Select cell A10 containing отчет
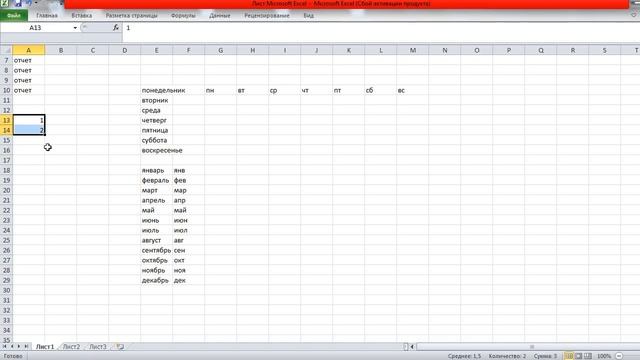This screenshot has width=640, height=360. [x=29, y=90]
